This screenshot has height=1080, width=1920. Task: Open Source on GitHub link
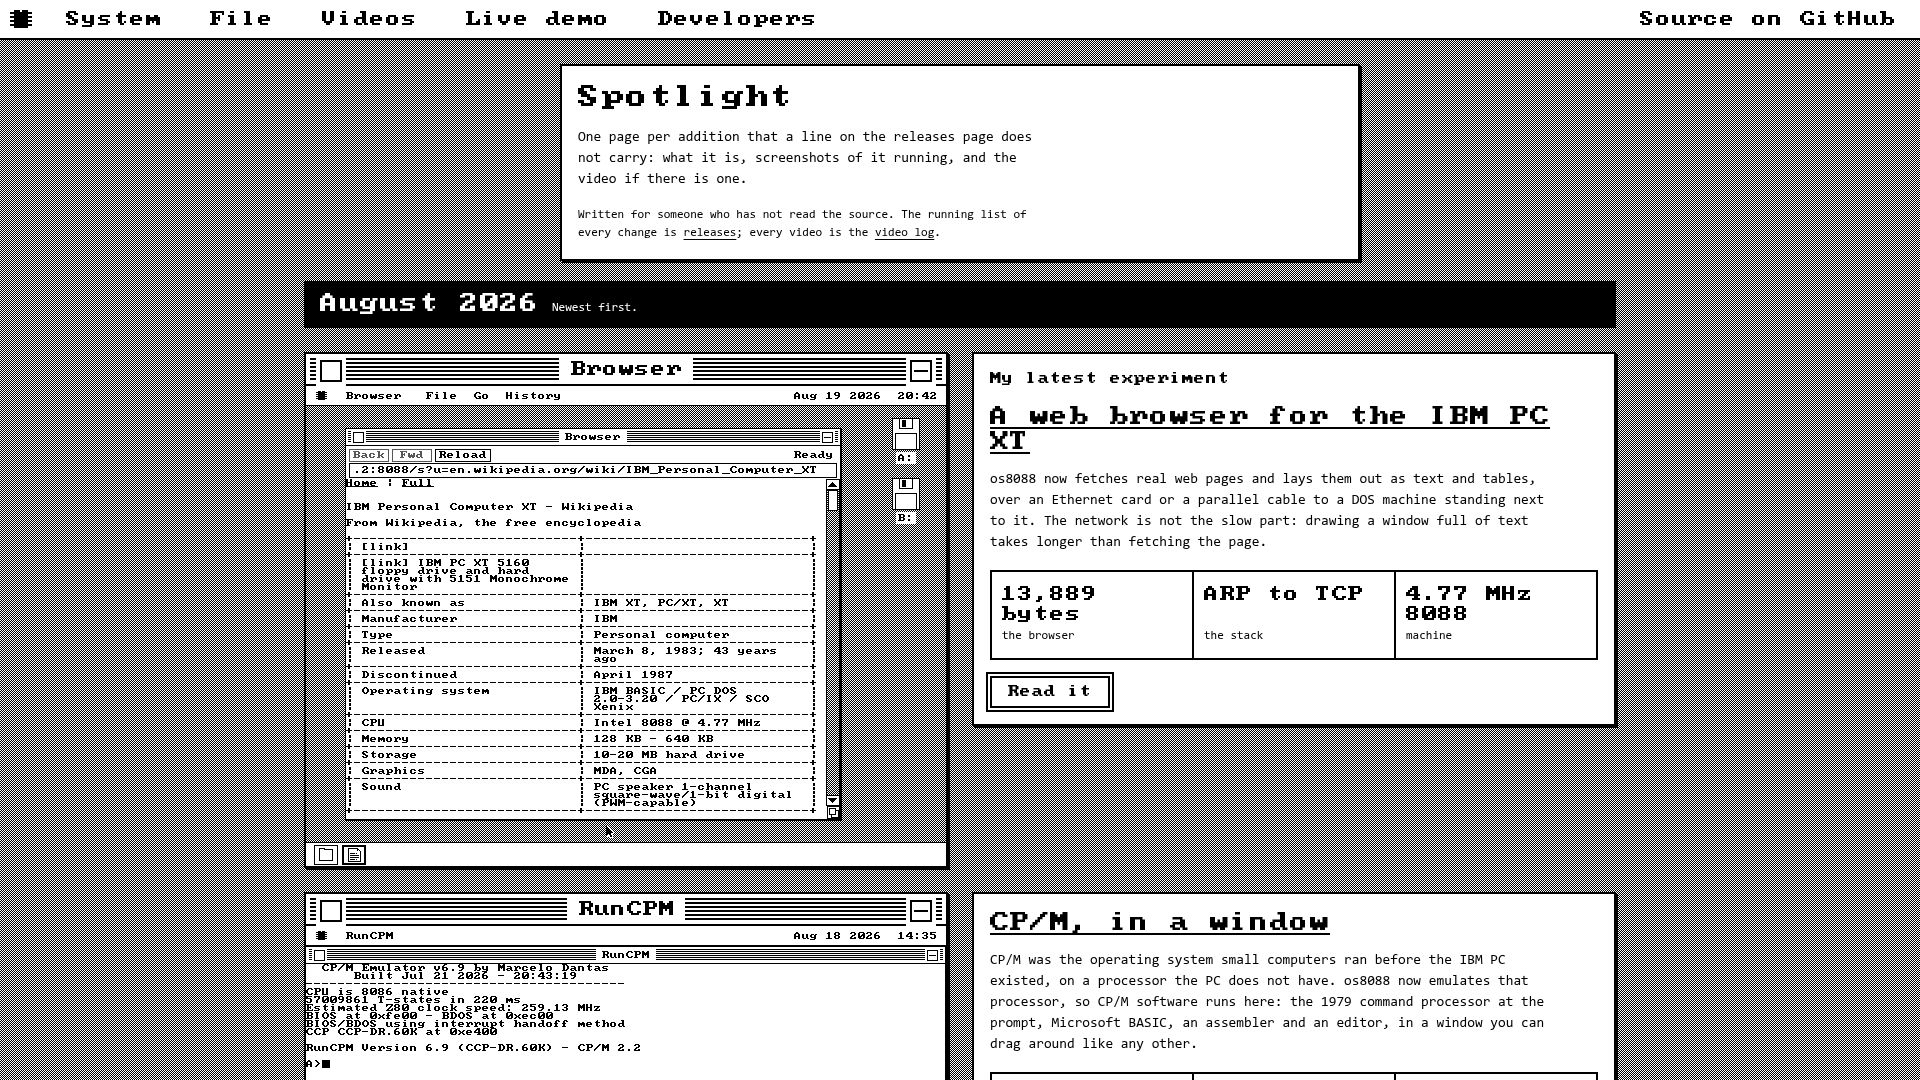pyautogui.click(x=1767, y=19)
